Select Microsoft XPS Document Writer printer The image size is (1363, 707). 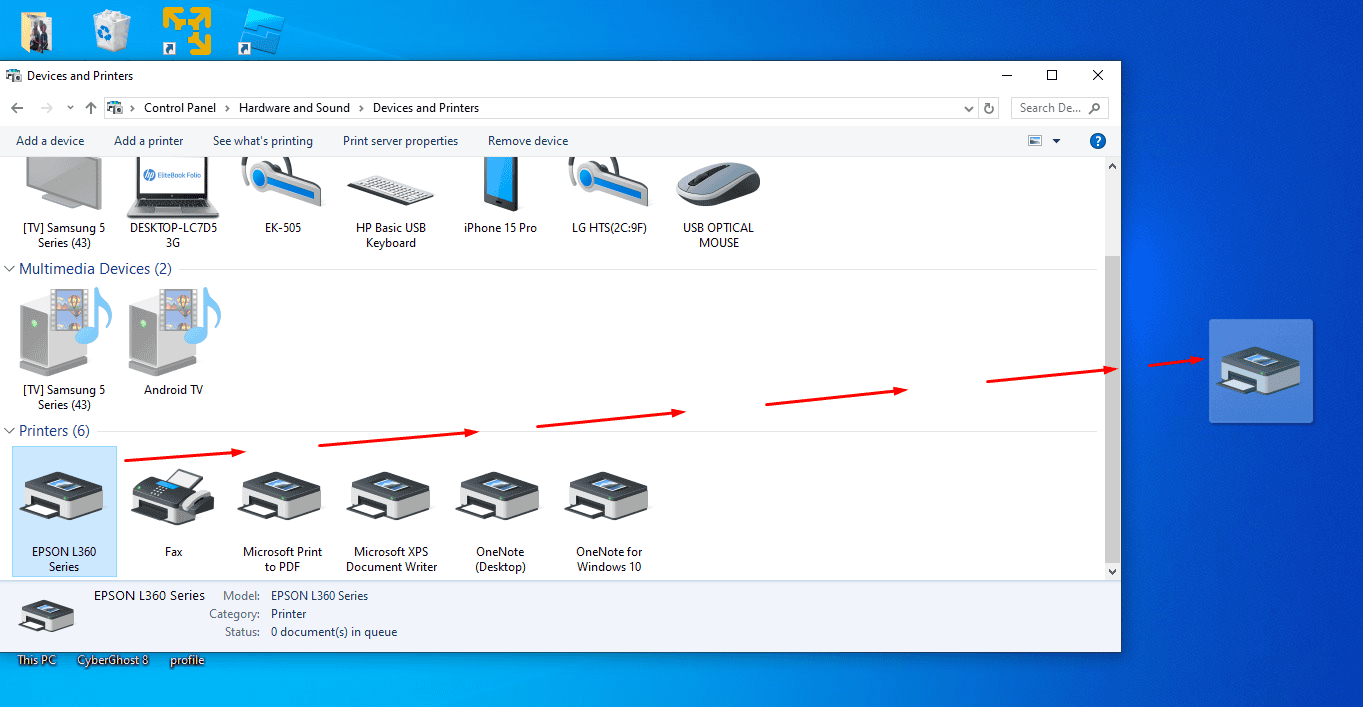click(391, 509)
